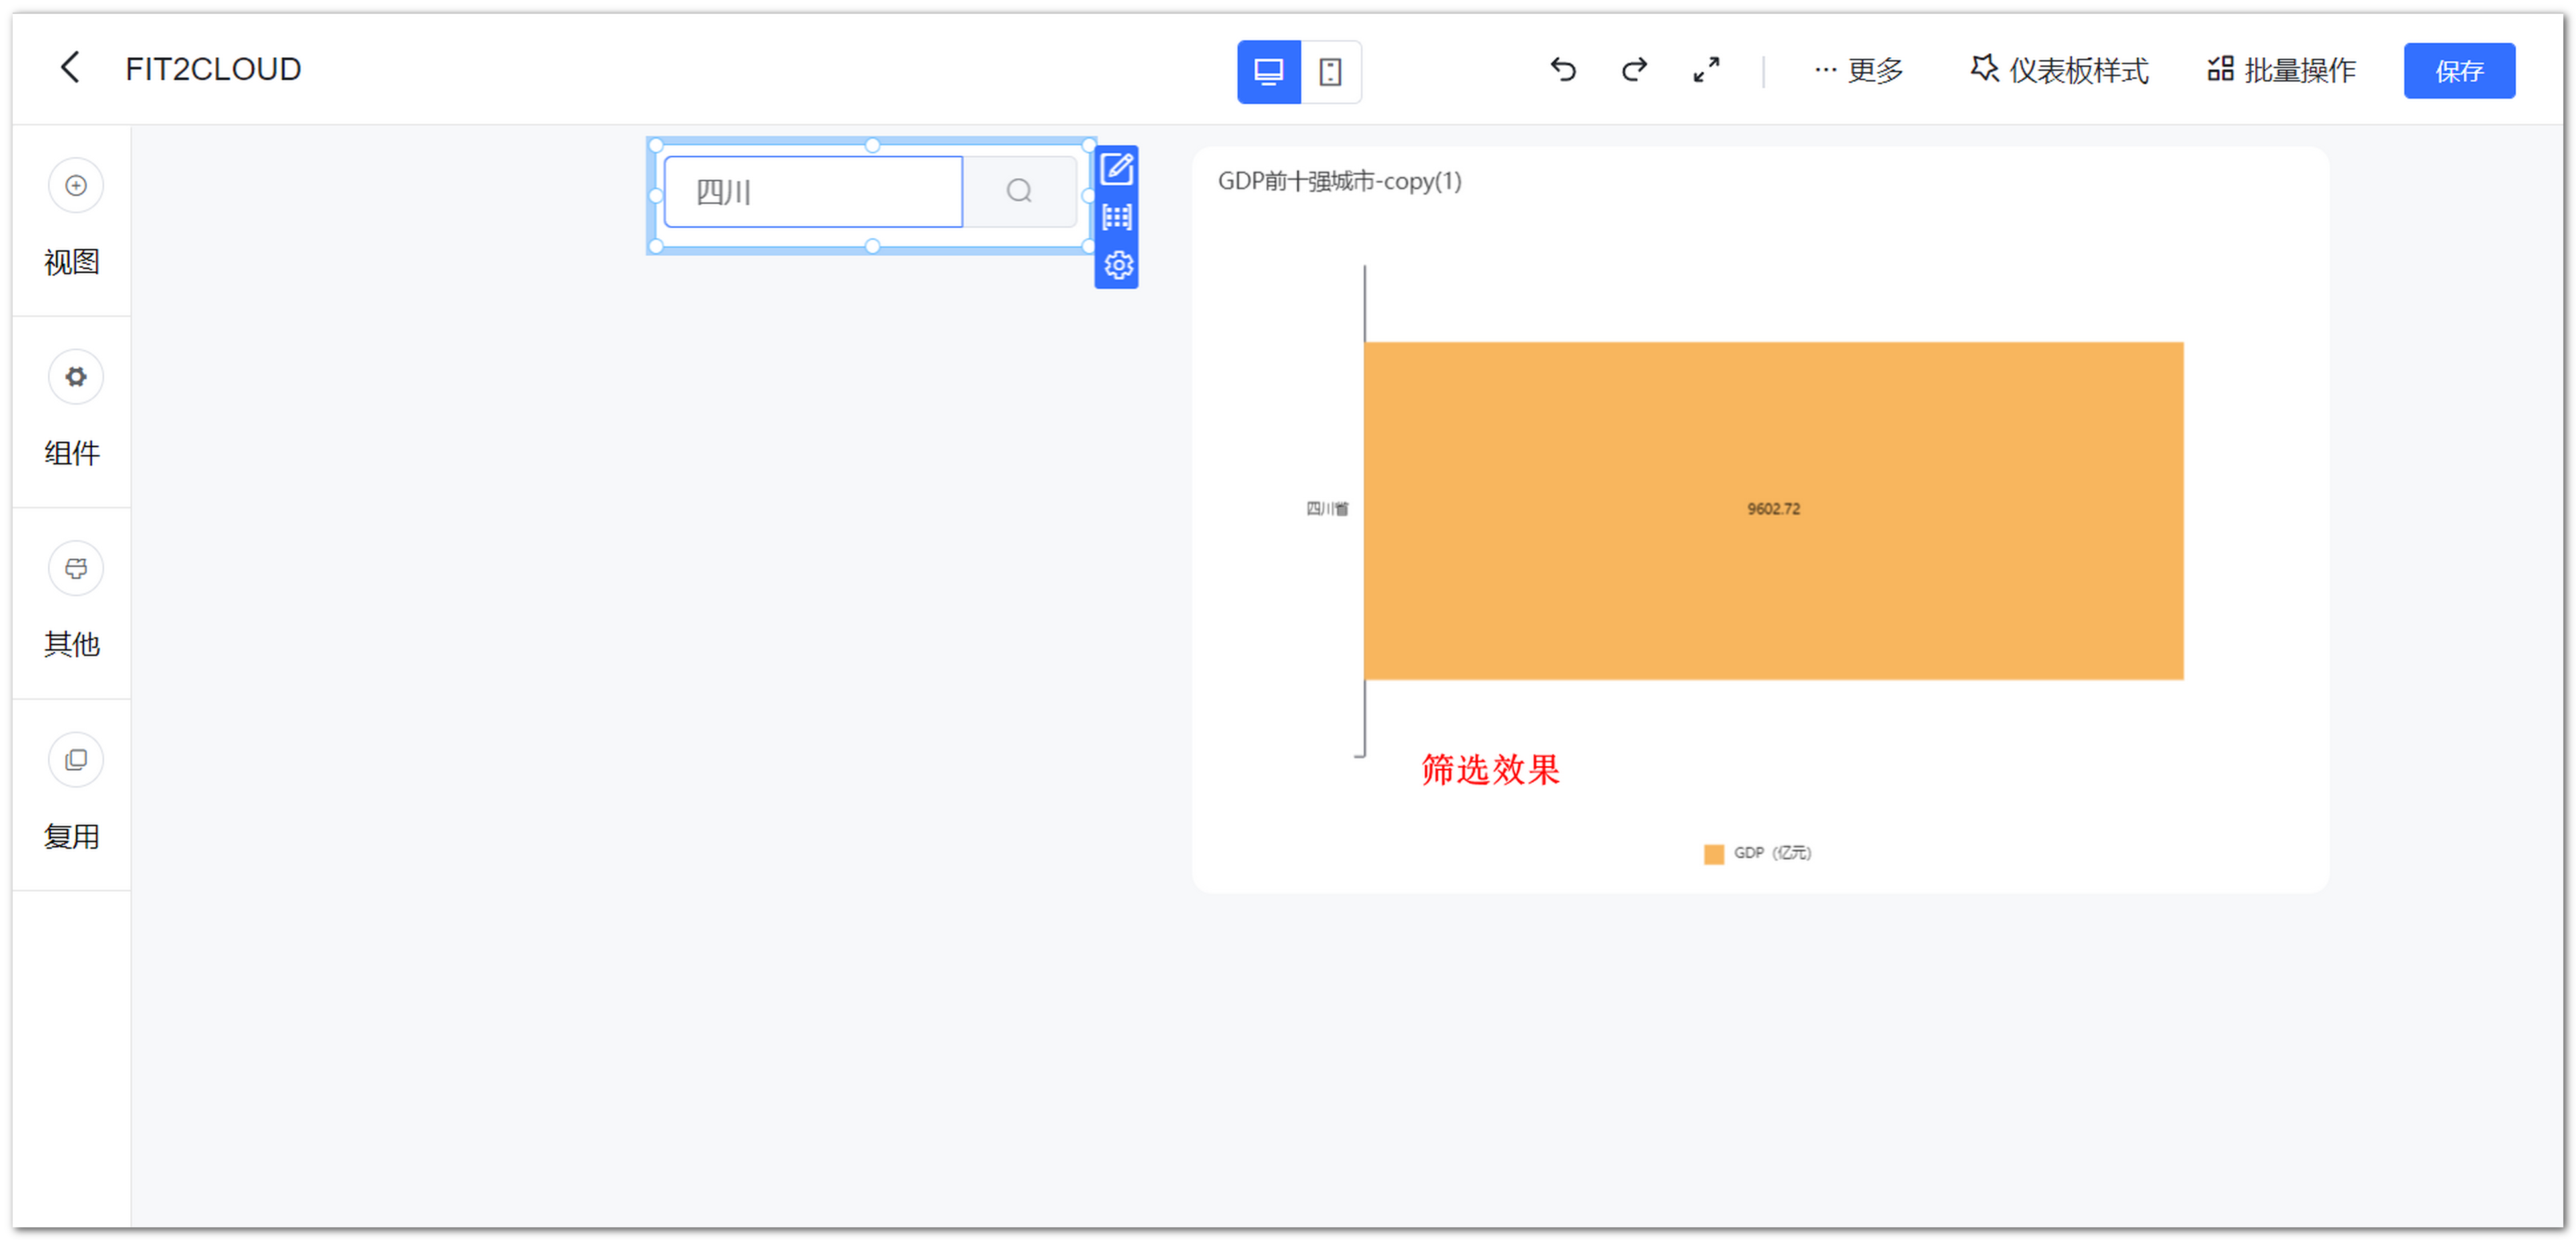Screen dimensions: 2576x1240
Task: Open 批量操作 batch operations
Action: tap(2281, 70)
